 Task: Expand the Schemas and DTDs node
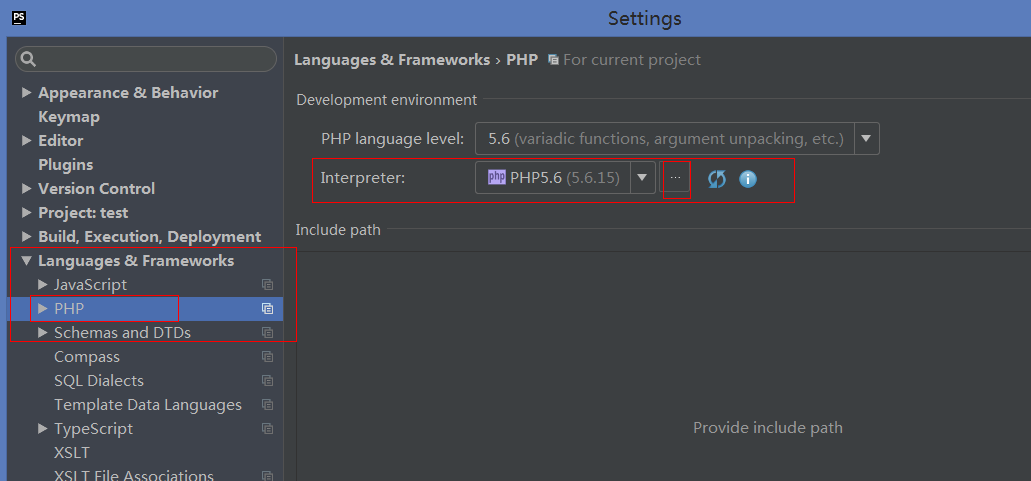coord(42,333)
